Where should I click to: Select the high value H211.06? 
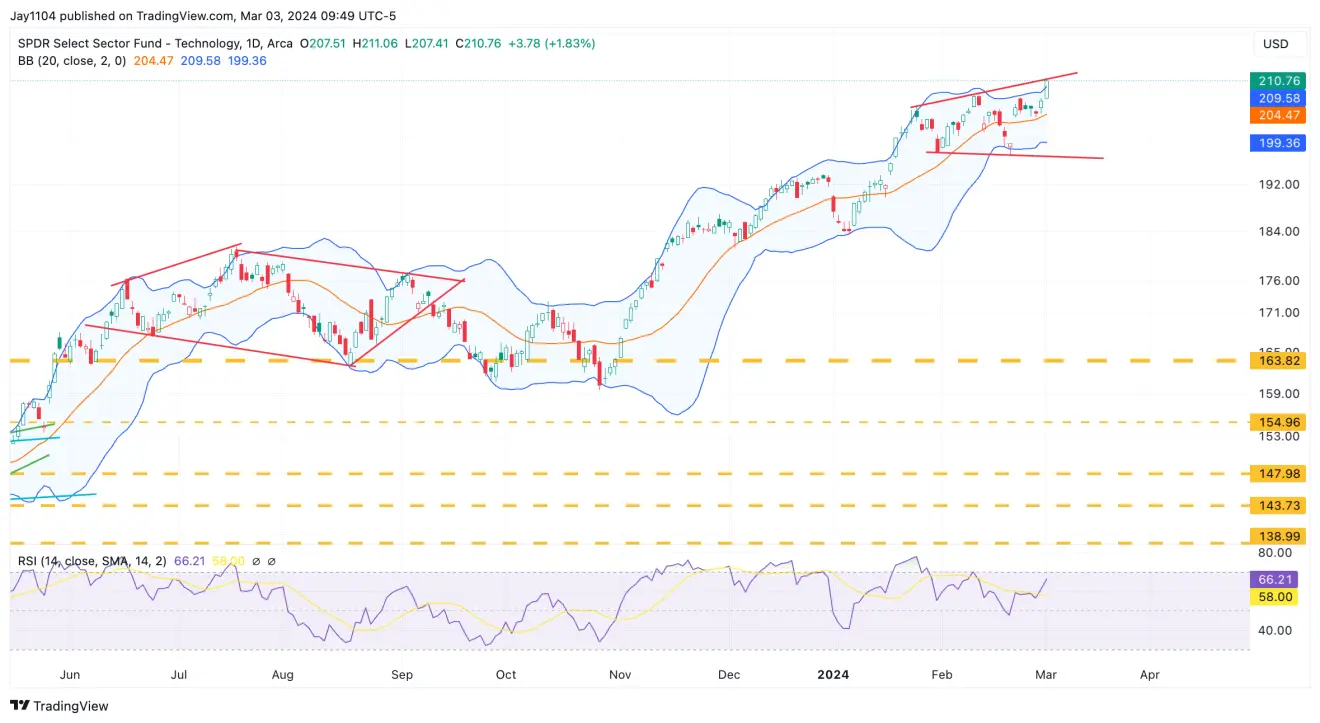377,44
